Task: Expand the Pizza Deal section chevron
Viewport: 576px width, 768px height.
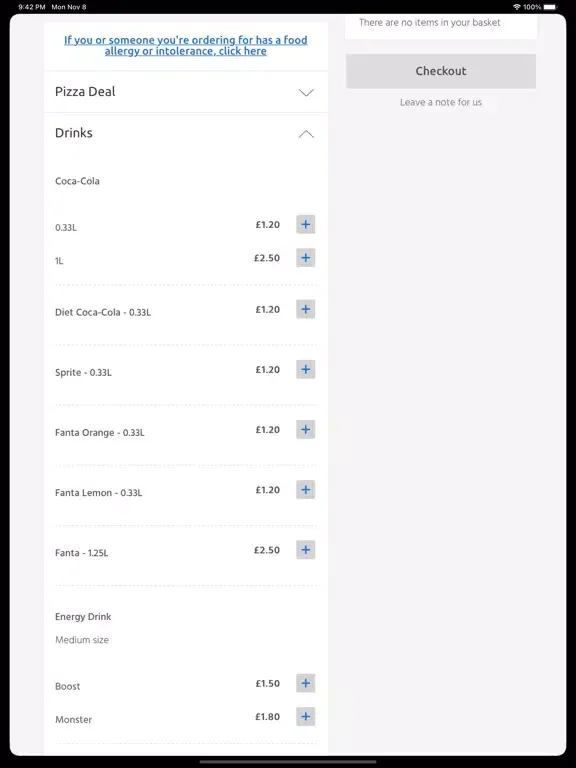Action: coord(306,92)
